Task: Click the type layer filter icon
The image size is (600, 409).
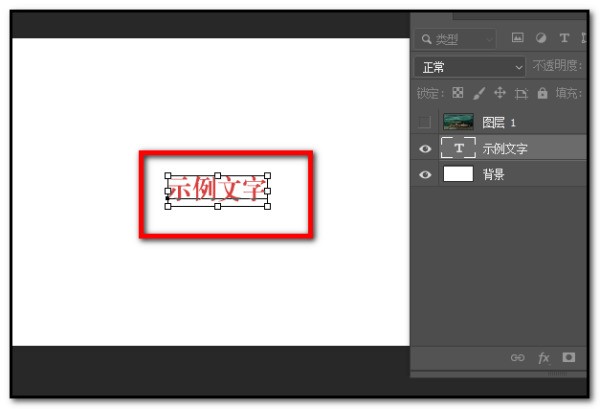Action: [x=564, y=39]
